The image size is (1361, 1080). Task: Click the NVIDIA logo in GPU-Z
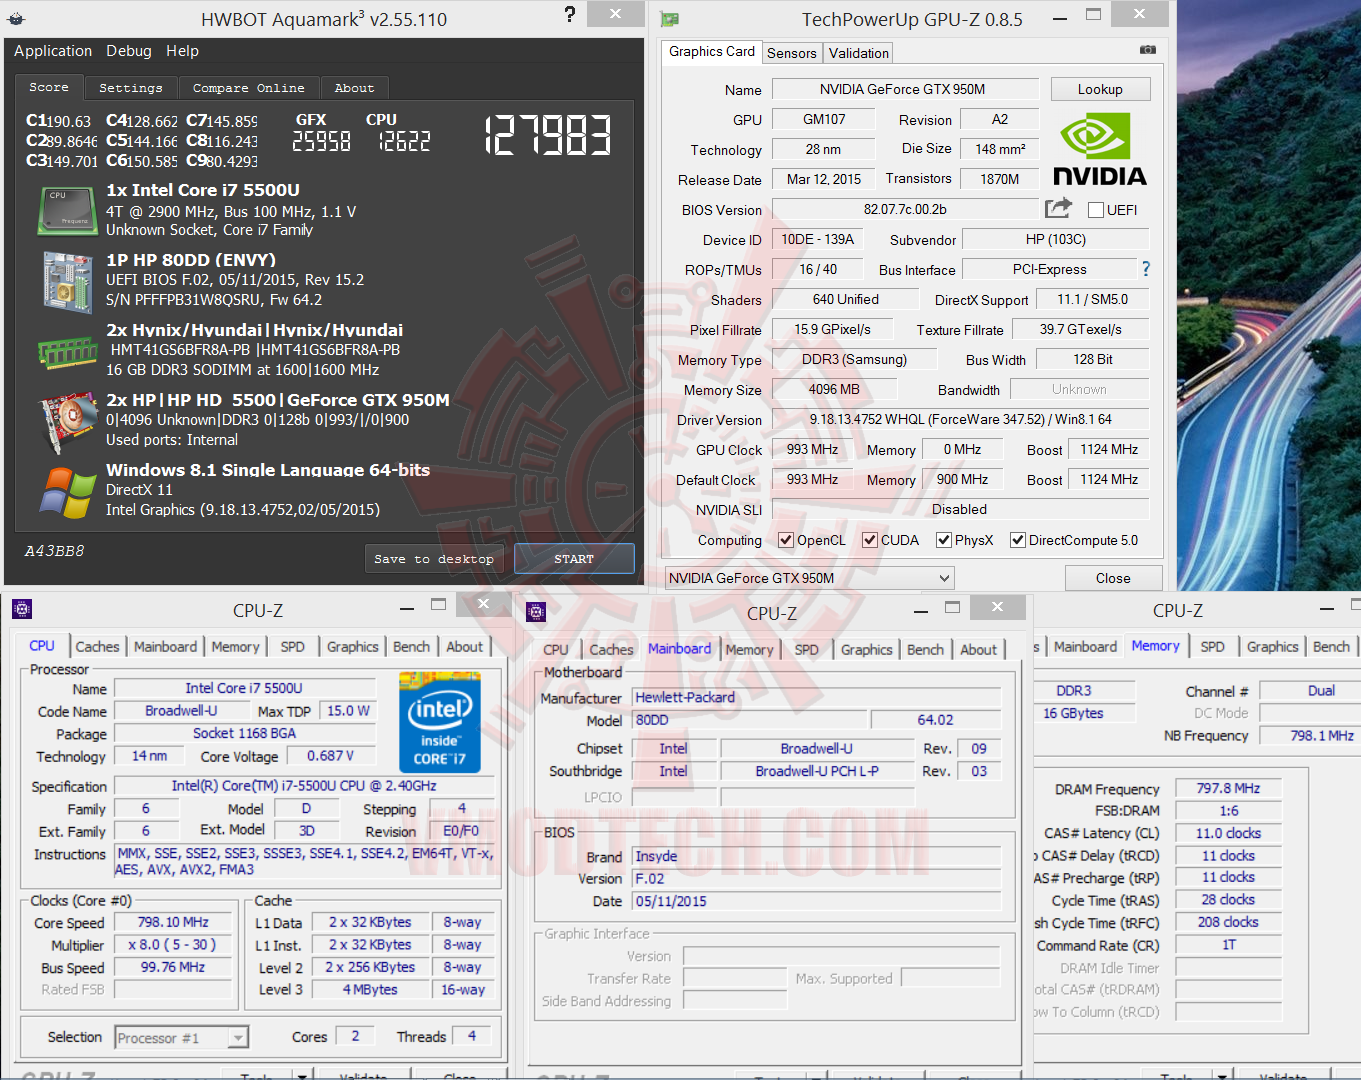point(1099,149)
